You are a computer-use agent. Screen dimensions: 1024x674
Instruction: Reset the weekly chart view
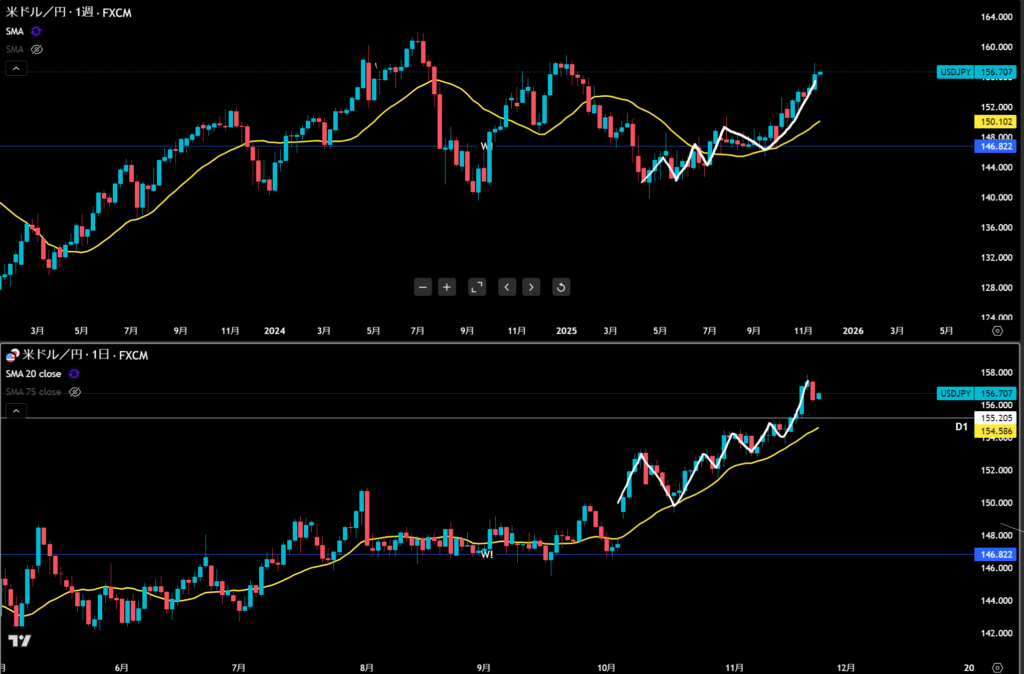[x=561, y=287]
